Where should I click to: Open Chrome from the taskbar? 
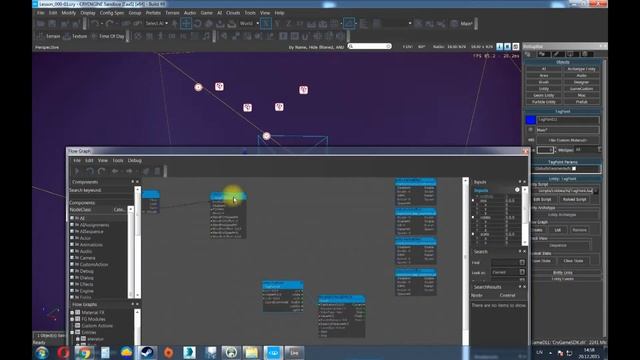84,352
